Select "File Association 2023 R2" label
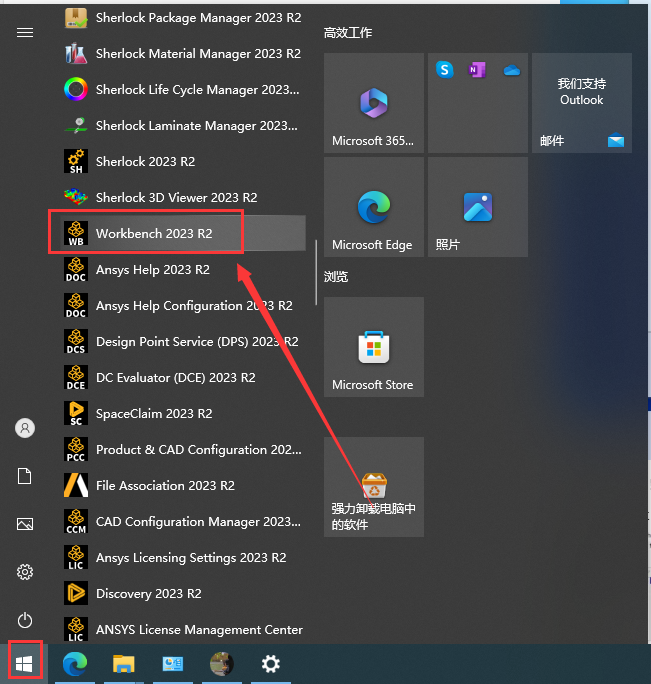Image resolution: width=651 pixels, height=684 pixels. [165, 486]
